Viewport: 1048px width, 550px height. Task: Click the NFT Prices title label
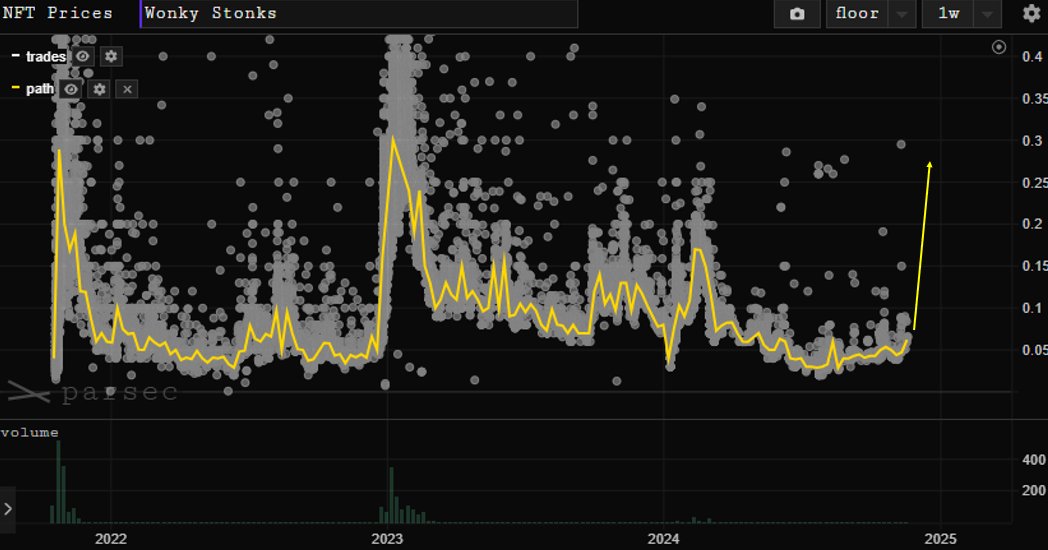coord(57,13)
